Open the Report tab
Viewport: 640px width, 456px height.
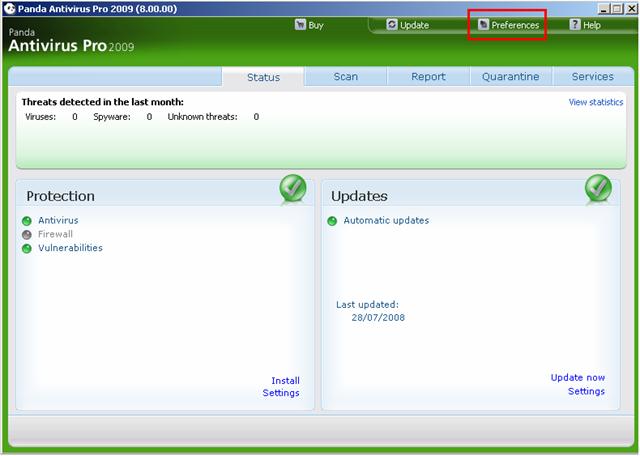(x=428, y=77)
